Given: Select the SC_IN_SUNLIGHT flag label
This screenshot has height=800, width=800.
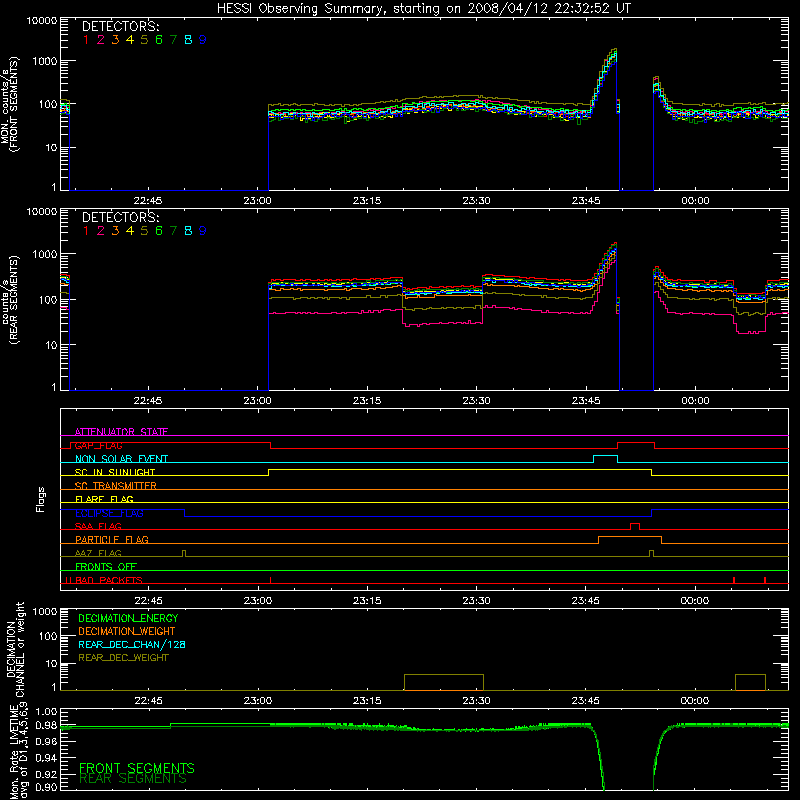Looking at the screenshot, I should point(115,472).
